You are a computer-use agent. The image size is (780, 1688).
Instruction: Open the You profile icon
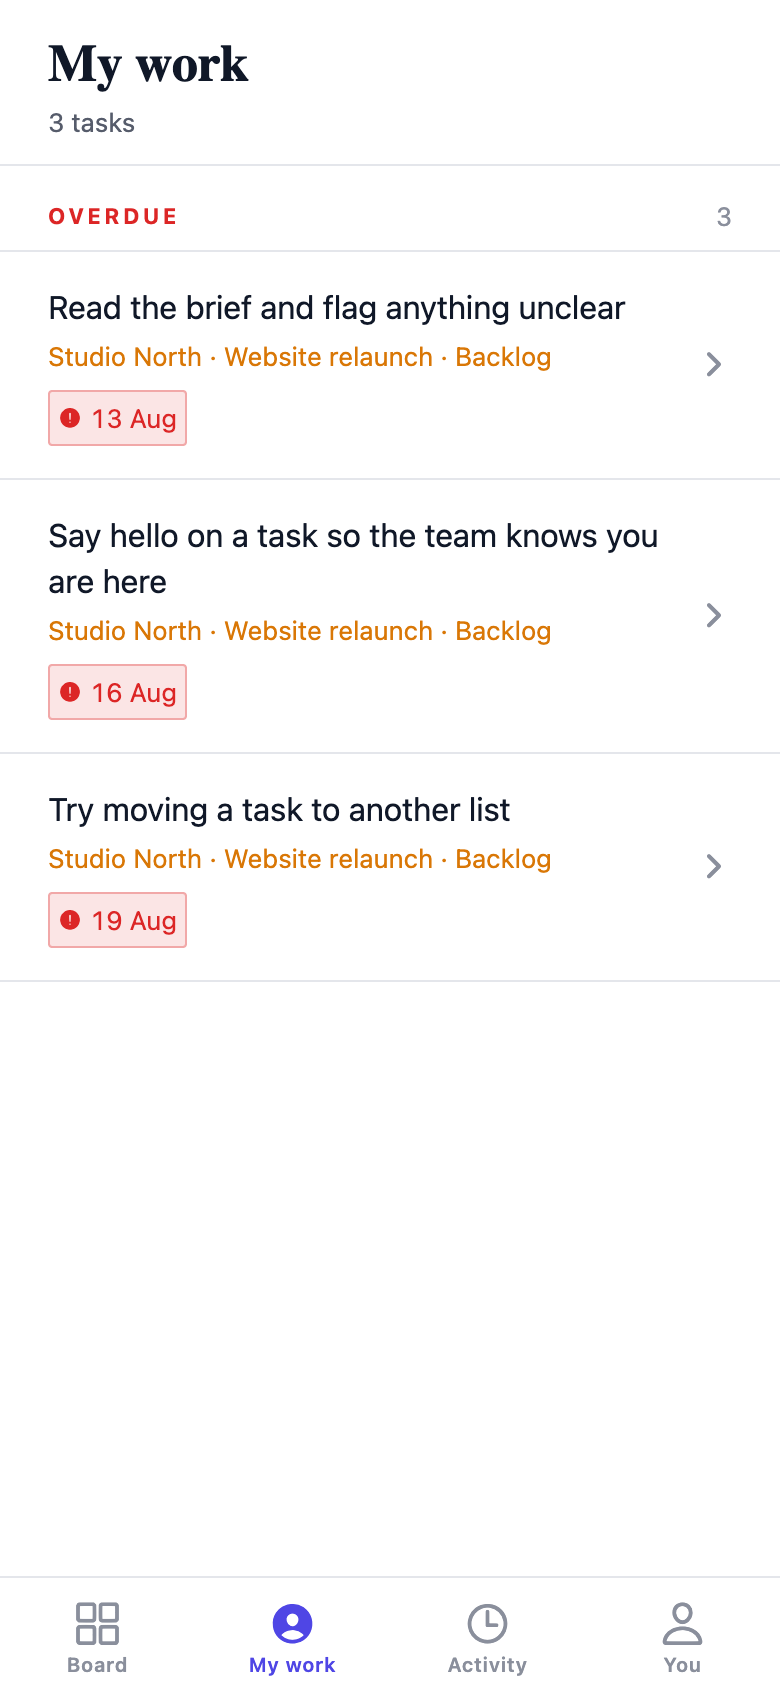682,1623
